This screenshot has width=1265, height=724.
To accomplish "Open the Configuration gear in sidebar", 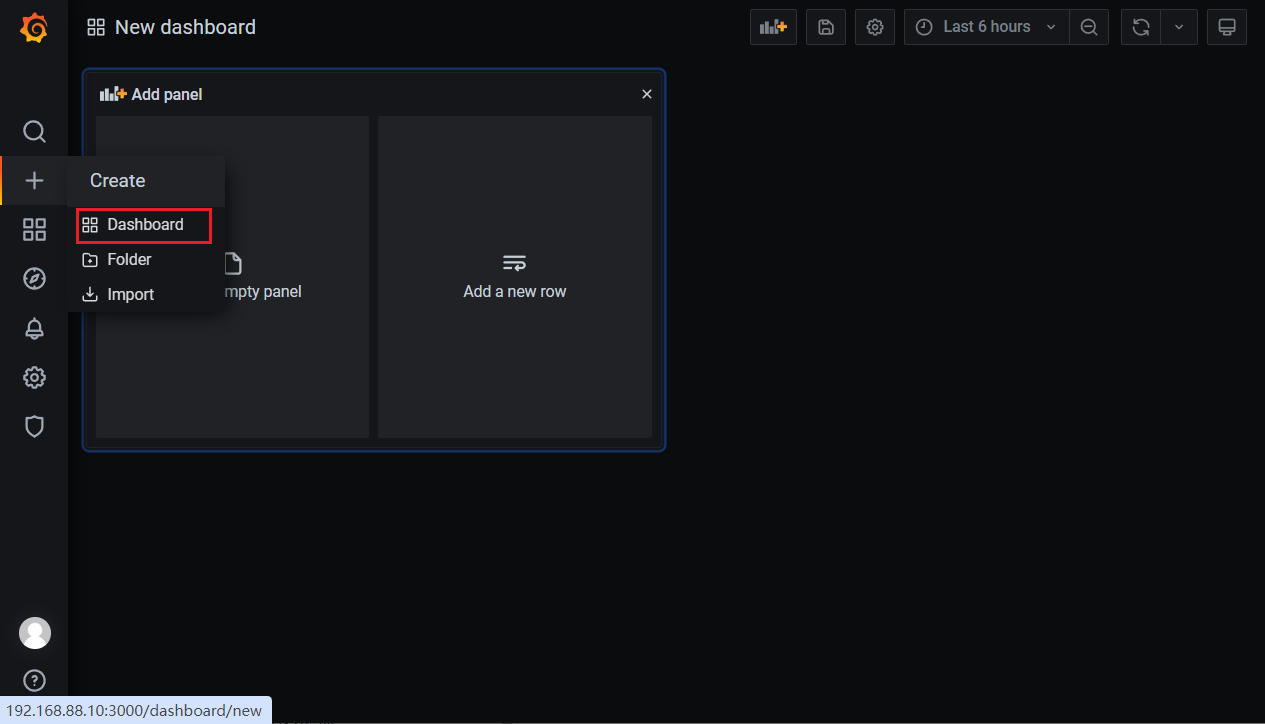I will (34, 378).
